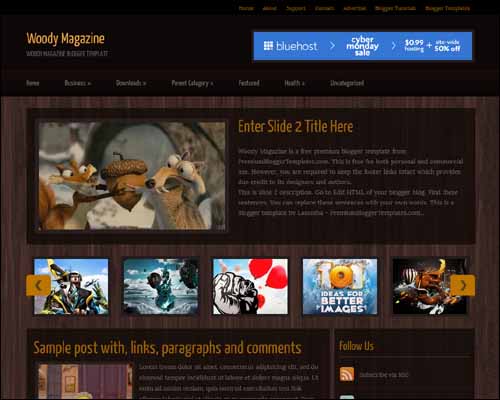Click the next arrow on thumbnail carousel
The width and height of the screenshot is (500, 400).
point(463,285)
